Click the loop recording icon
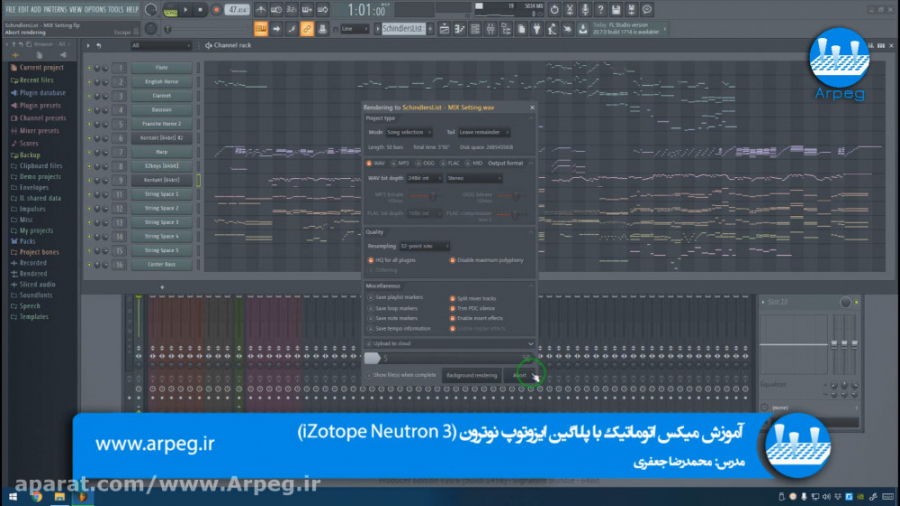The width and height of the screenshot is (900, 506). 323,10
